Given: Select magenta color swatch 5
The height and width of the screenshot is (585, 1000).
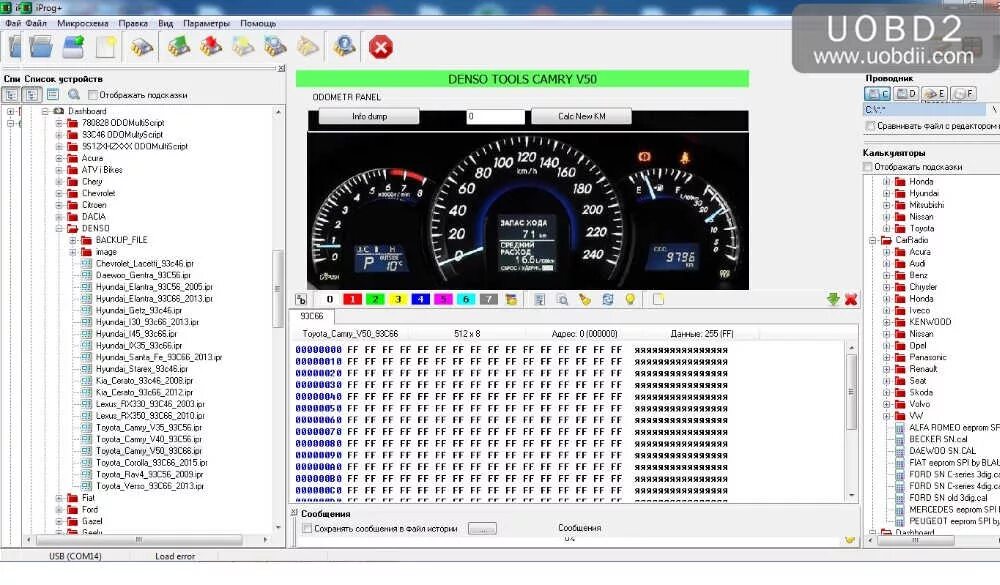Looking at the screenshot, I should 443,299.
